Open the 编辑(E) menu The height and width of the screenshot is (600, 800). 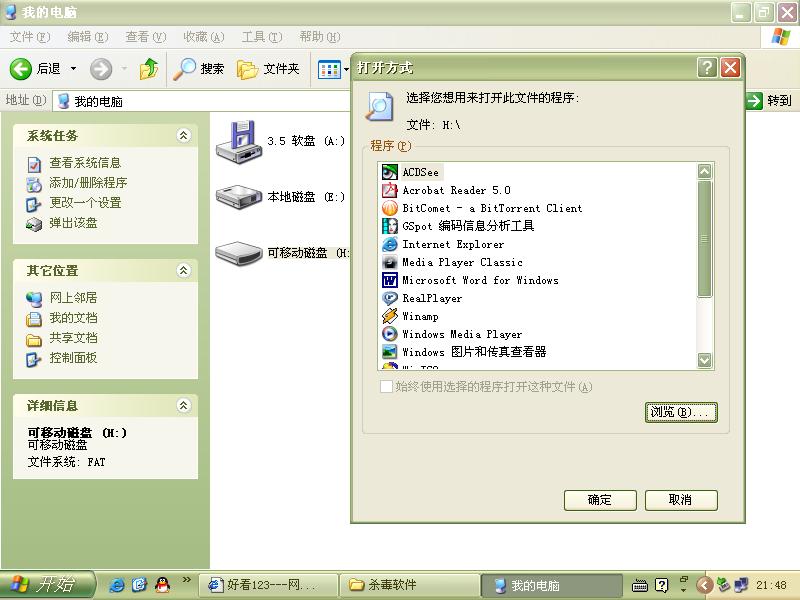(x=88, y=37)
